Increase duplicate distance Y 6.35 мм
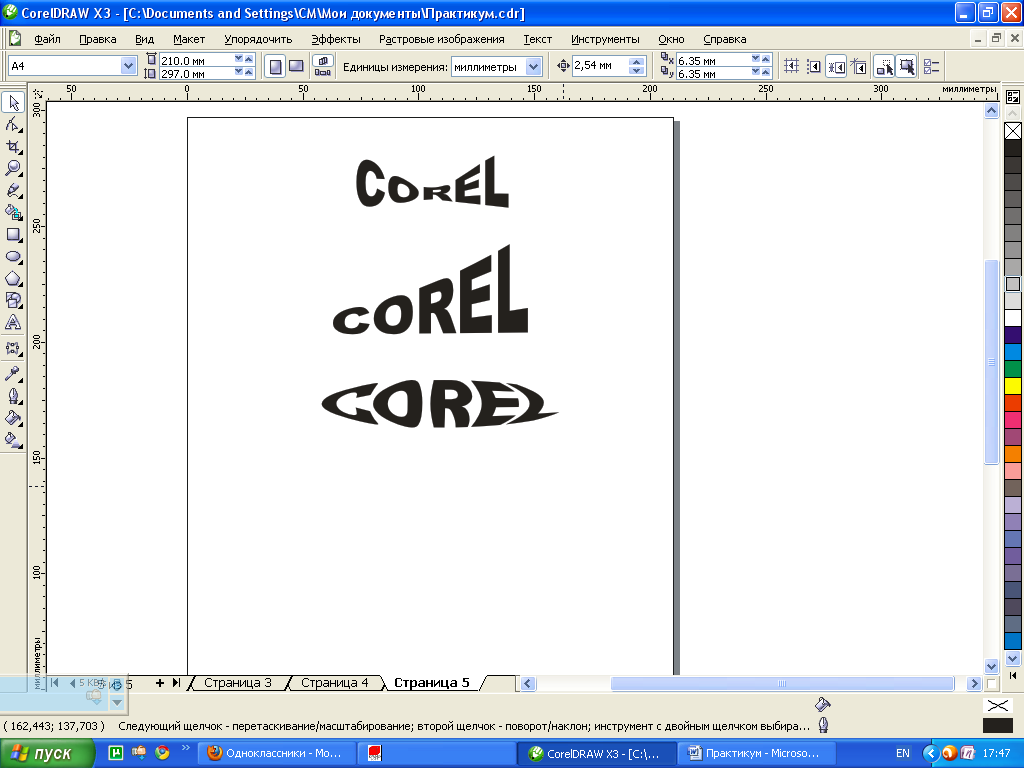 pos(765,72)
